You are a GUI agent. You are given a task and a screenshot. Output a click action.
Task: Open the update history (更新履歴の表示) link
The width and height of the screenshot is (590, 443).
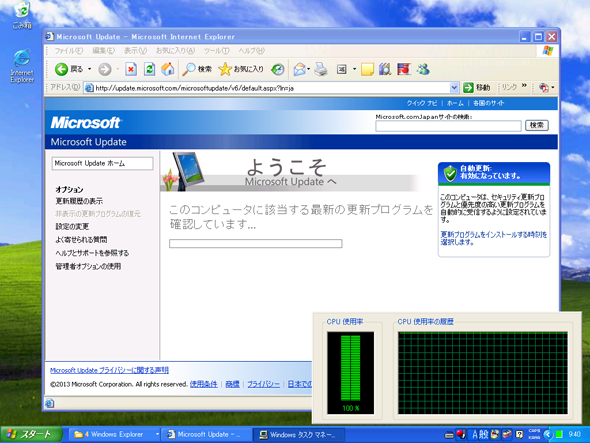pyautogui.click(x=79, y=201)
